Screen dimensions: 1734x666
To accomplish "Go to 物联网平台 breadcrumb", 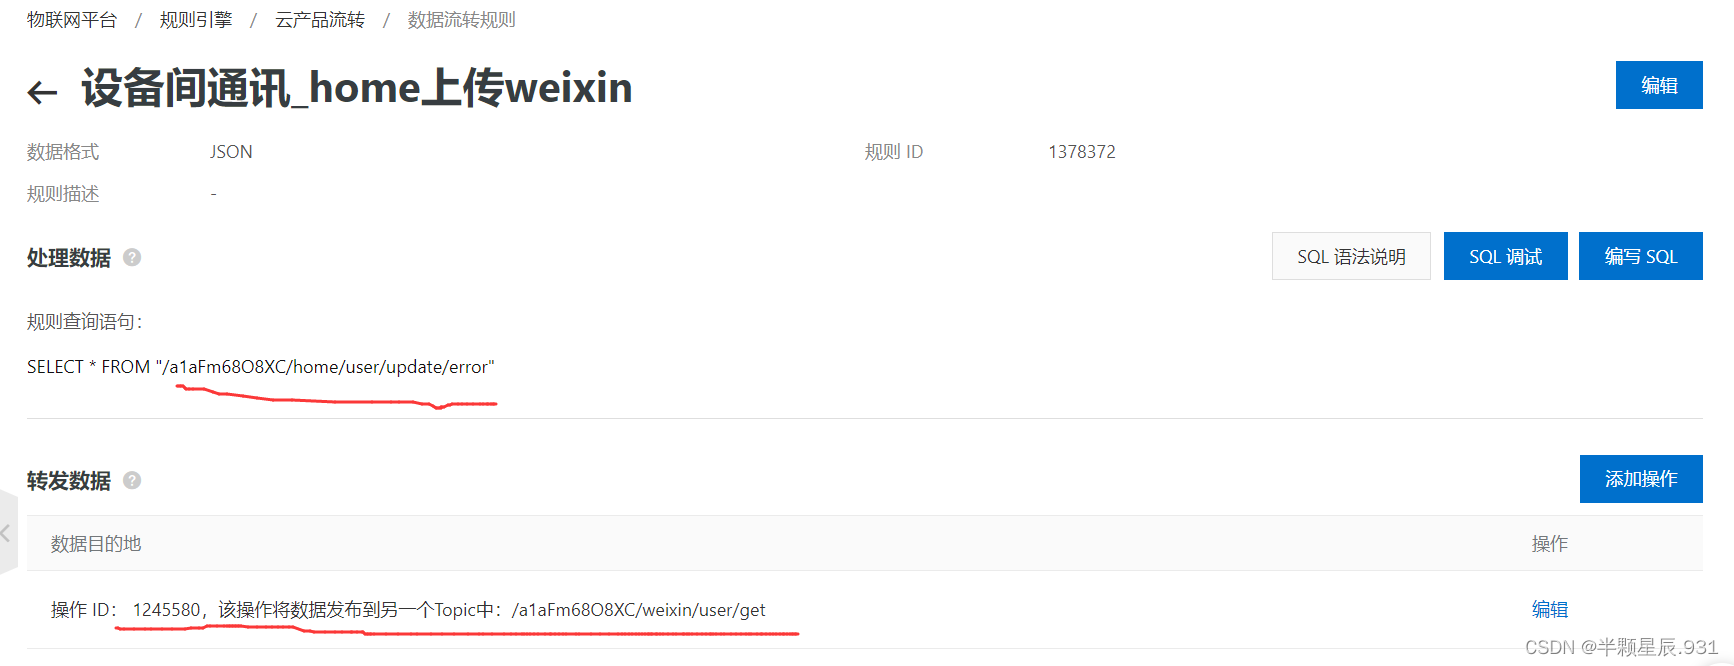I will coord(72,20).
